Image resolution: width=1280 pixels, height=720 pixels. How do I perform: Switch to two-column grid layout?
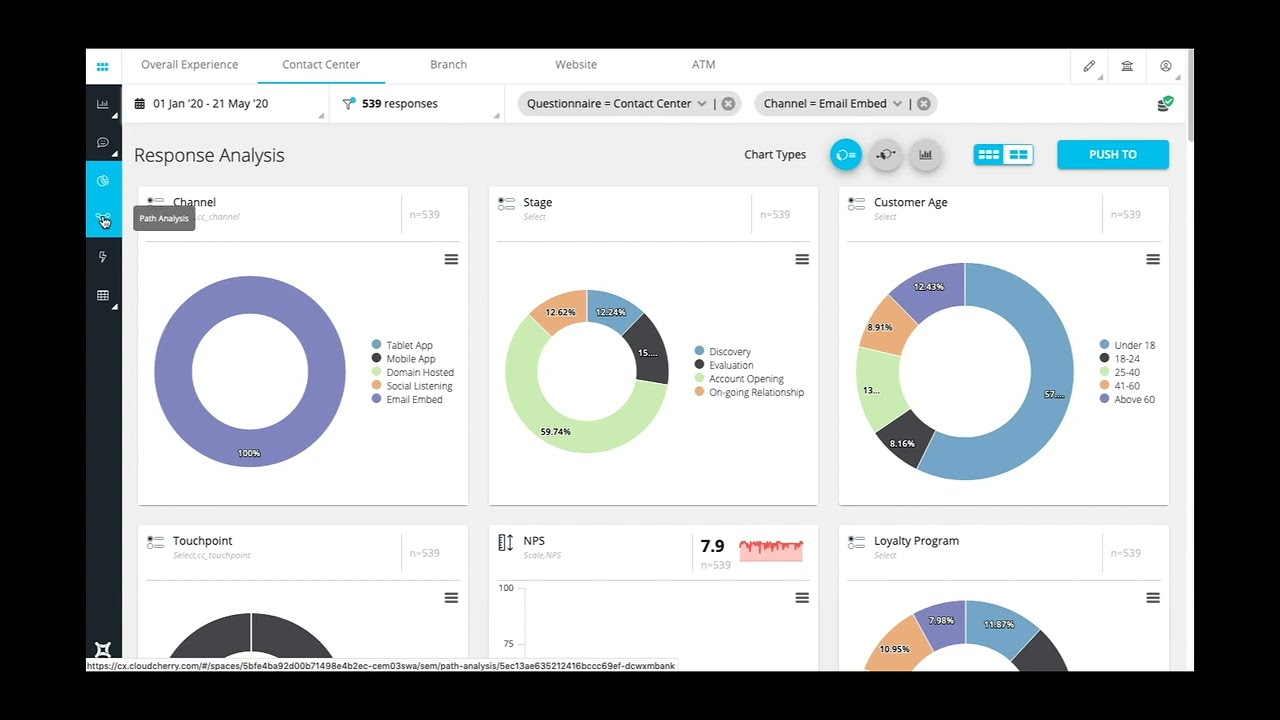coord(1018,155)
